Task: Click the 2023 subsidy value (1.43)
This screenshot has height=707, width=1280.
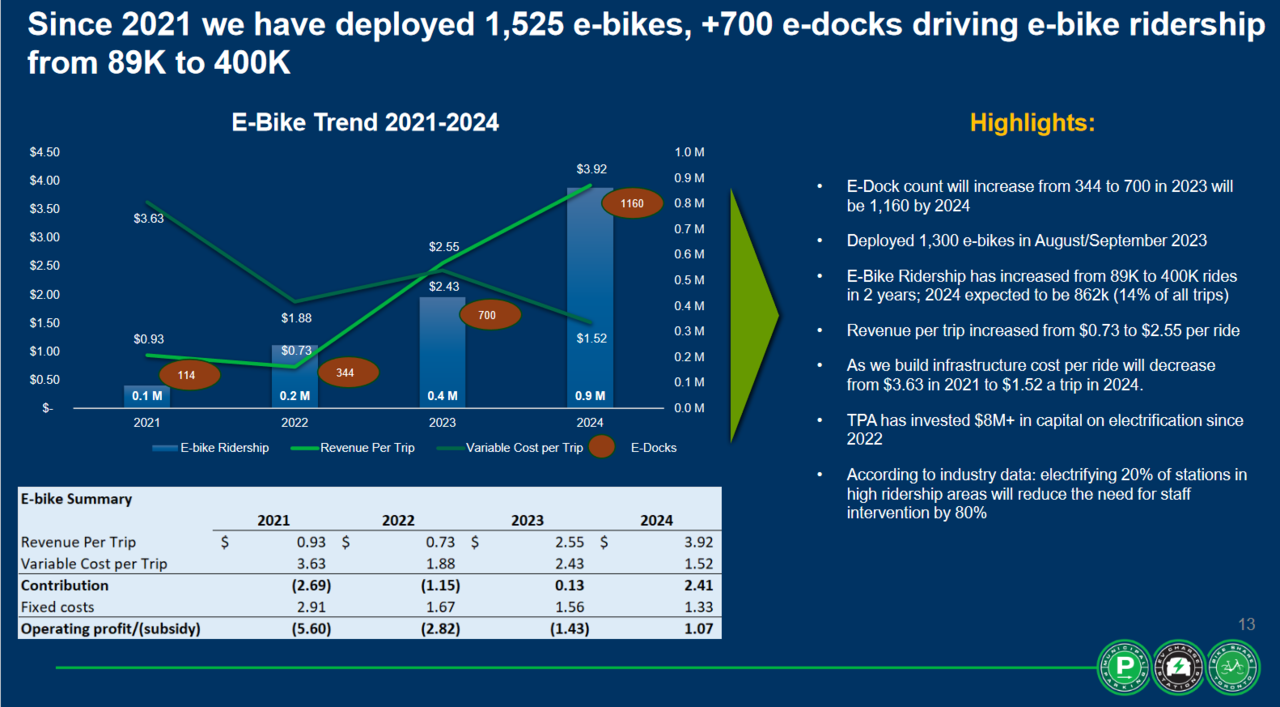Action: pos(567,629)
